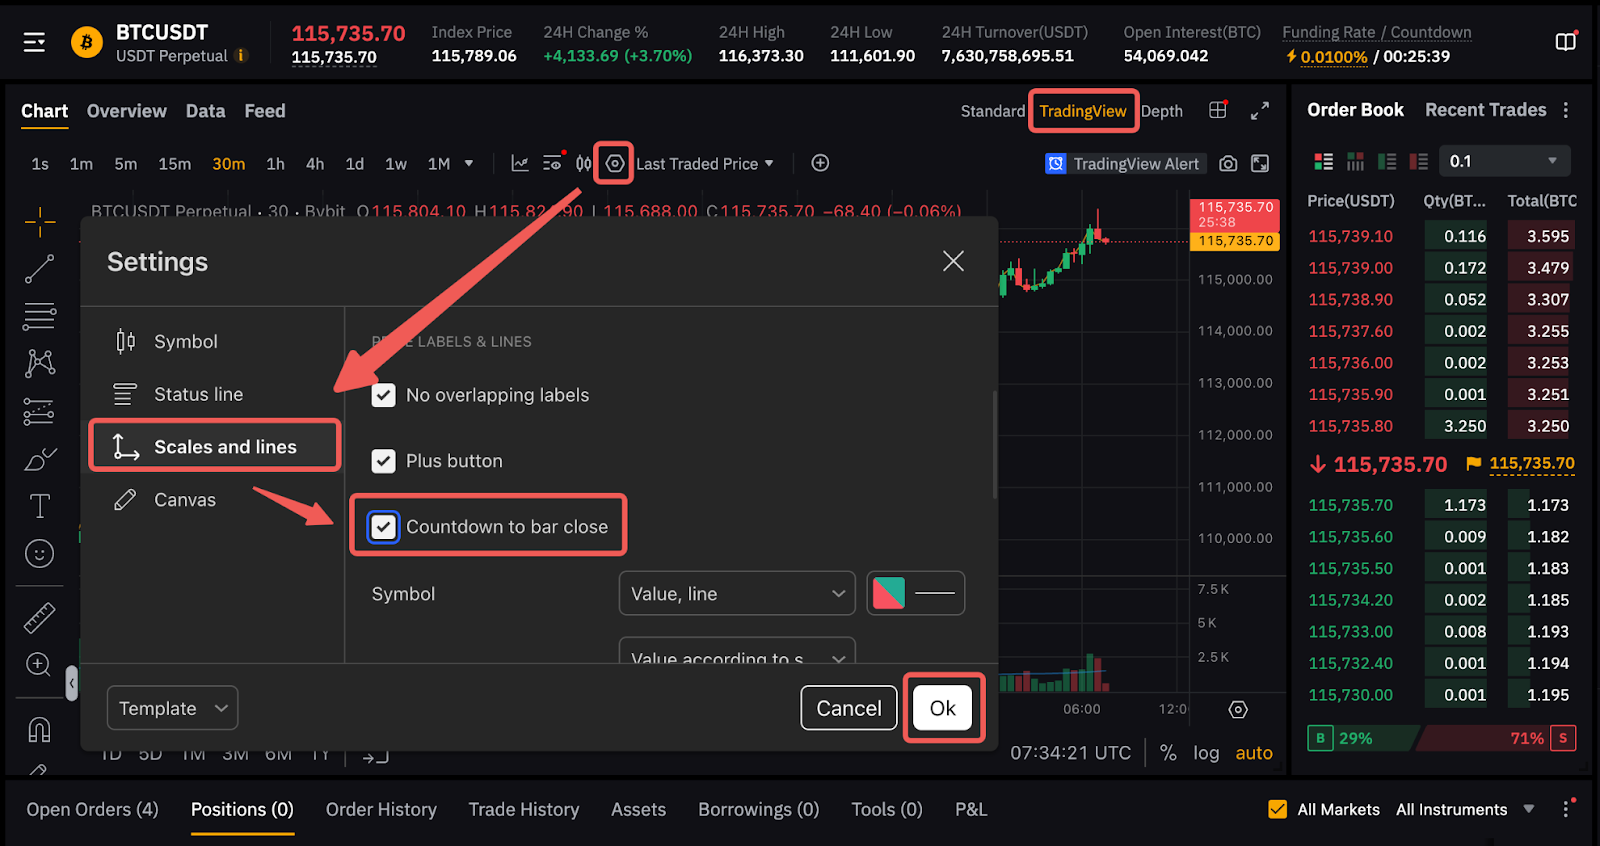Open the Template dropdown
The image size is (1600, 846).
pos(172,708)
